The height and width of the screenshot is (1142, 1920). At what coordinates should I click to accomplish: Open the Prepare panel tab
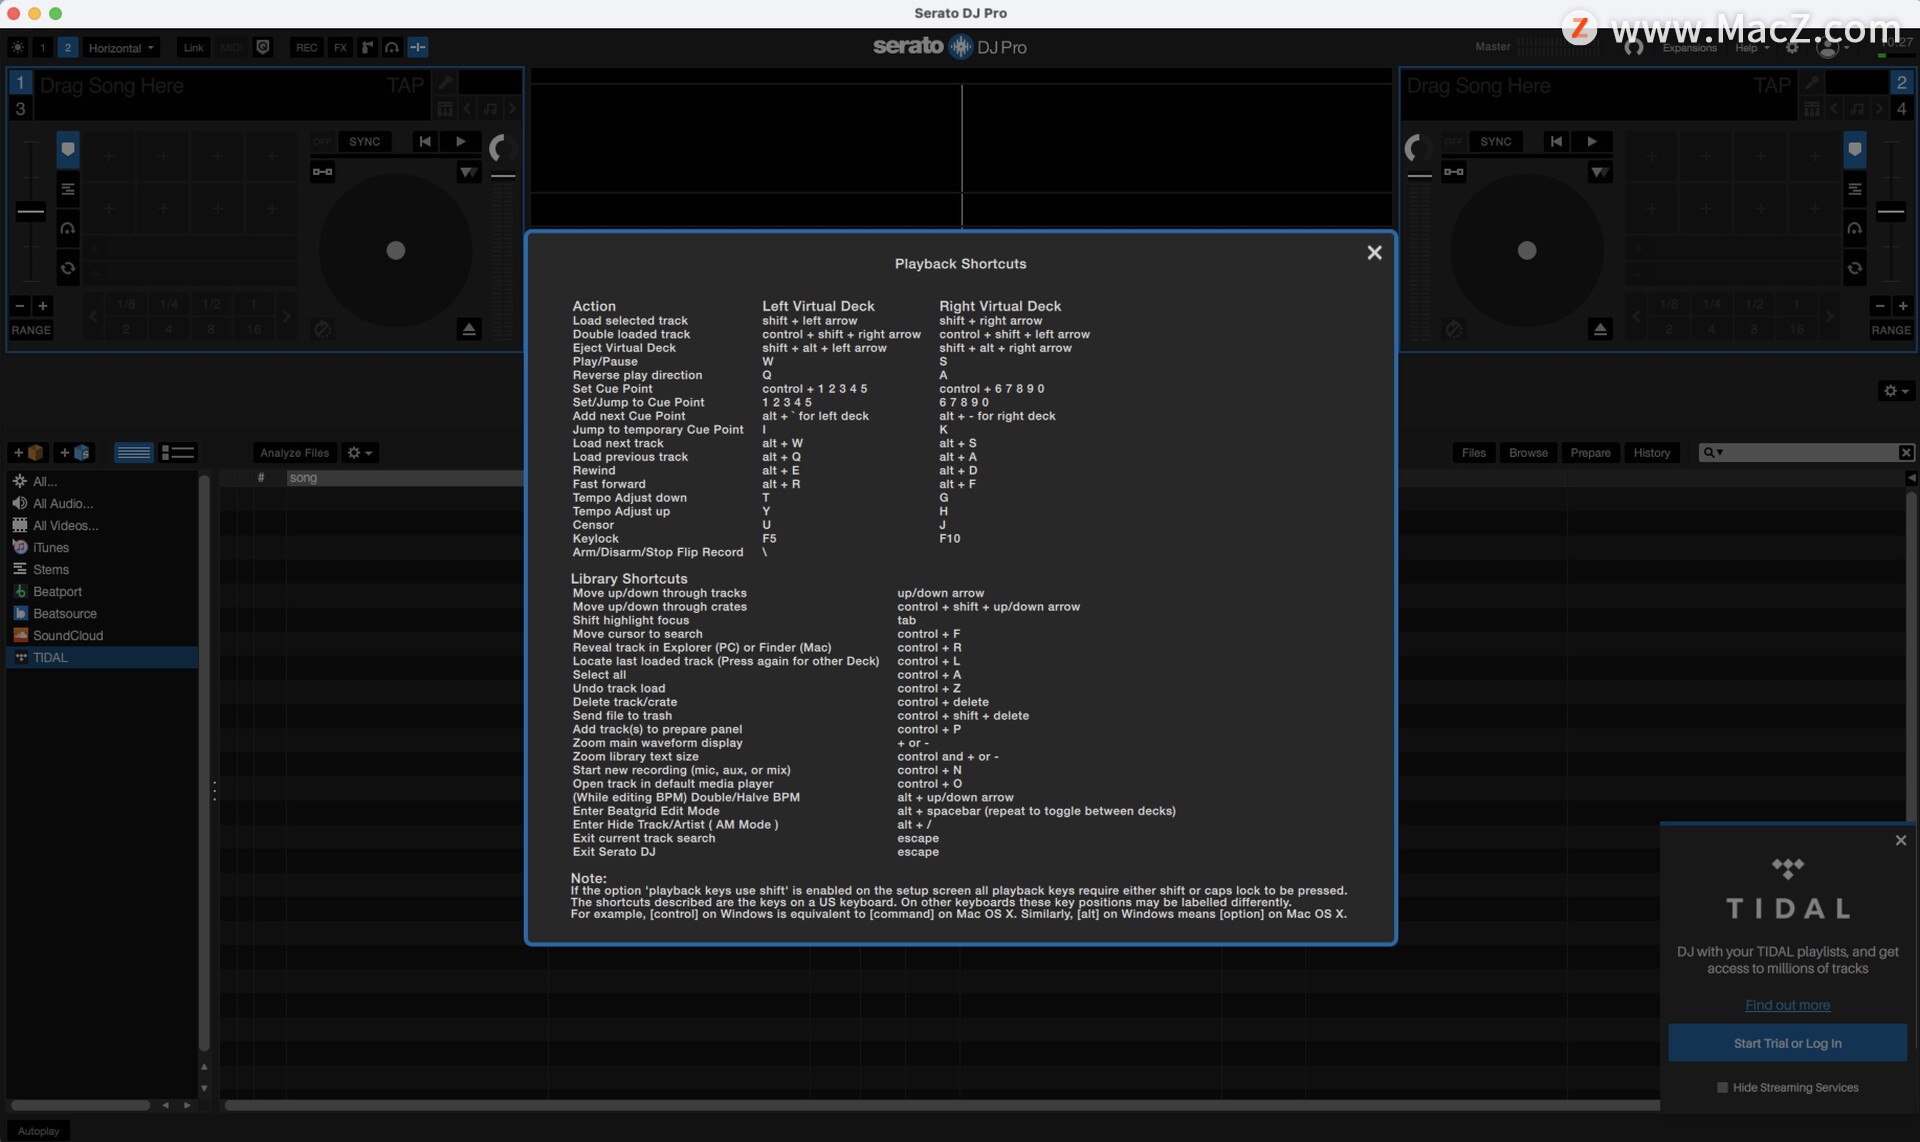coord(1590,453)
